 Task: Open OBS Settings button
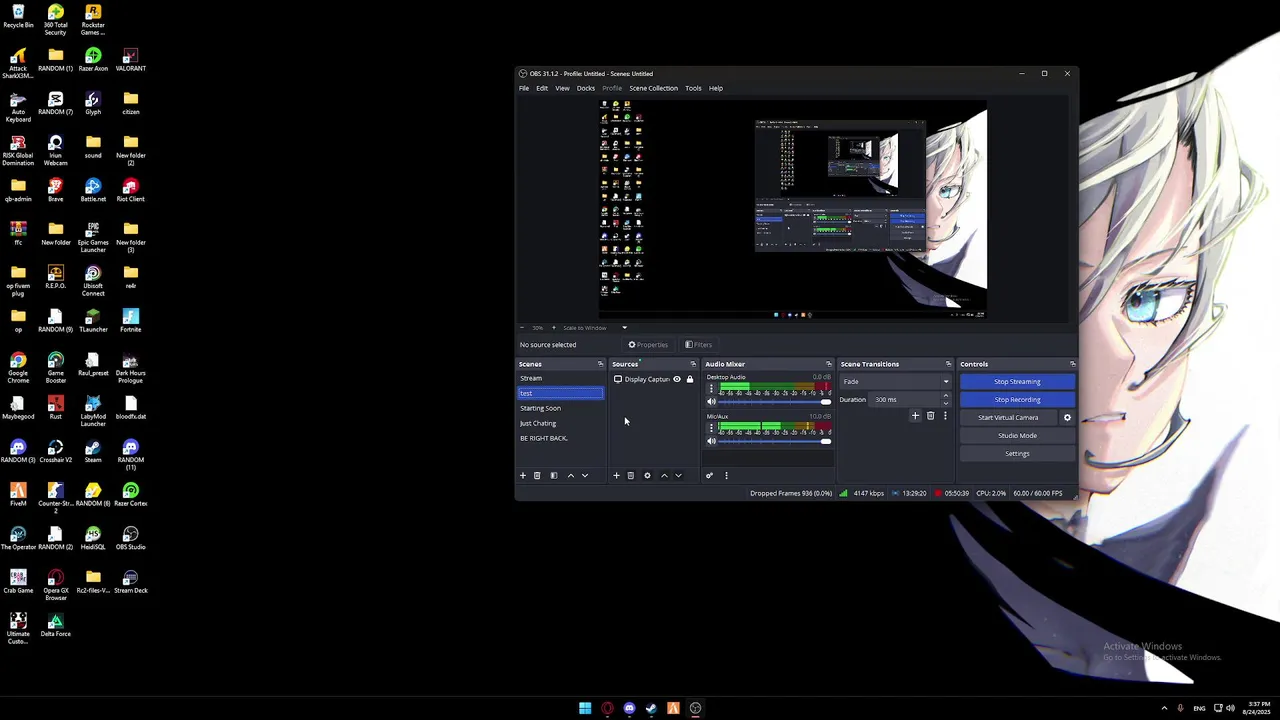[1017, 453]
